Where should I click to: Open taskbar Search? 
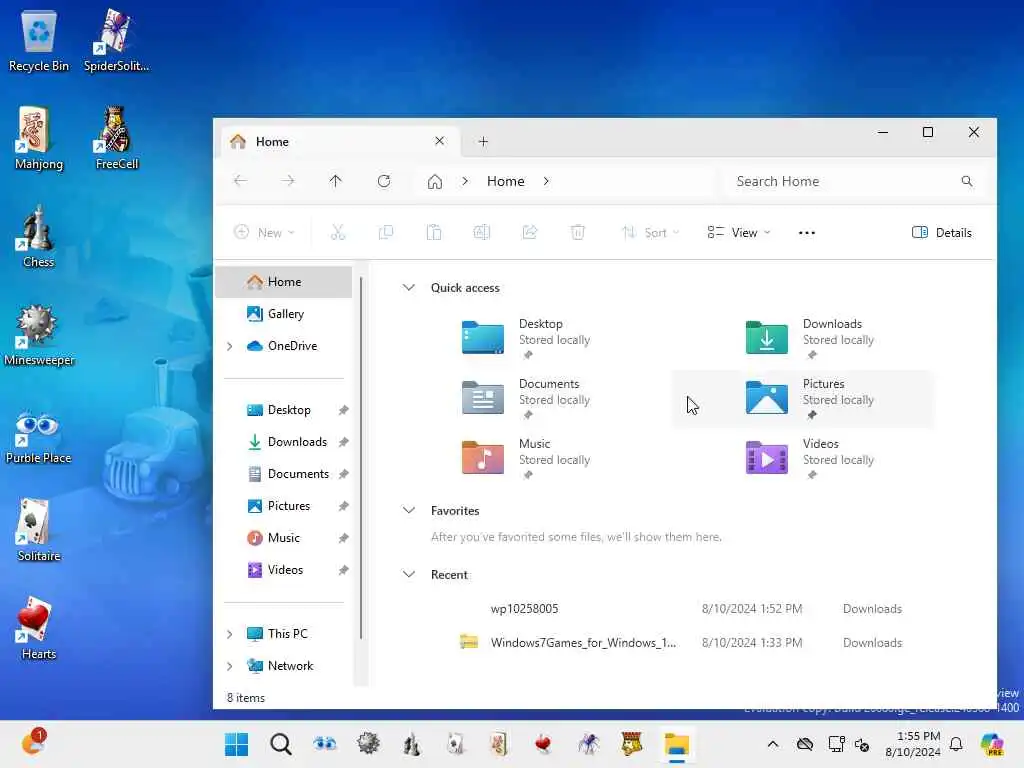281,744
